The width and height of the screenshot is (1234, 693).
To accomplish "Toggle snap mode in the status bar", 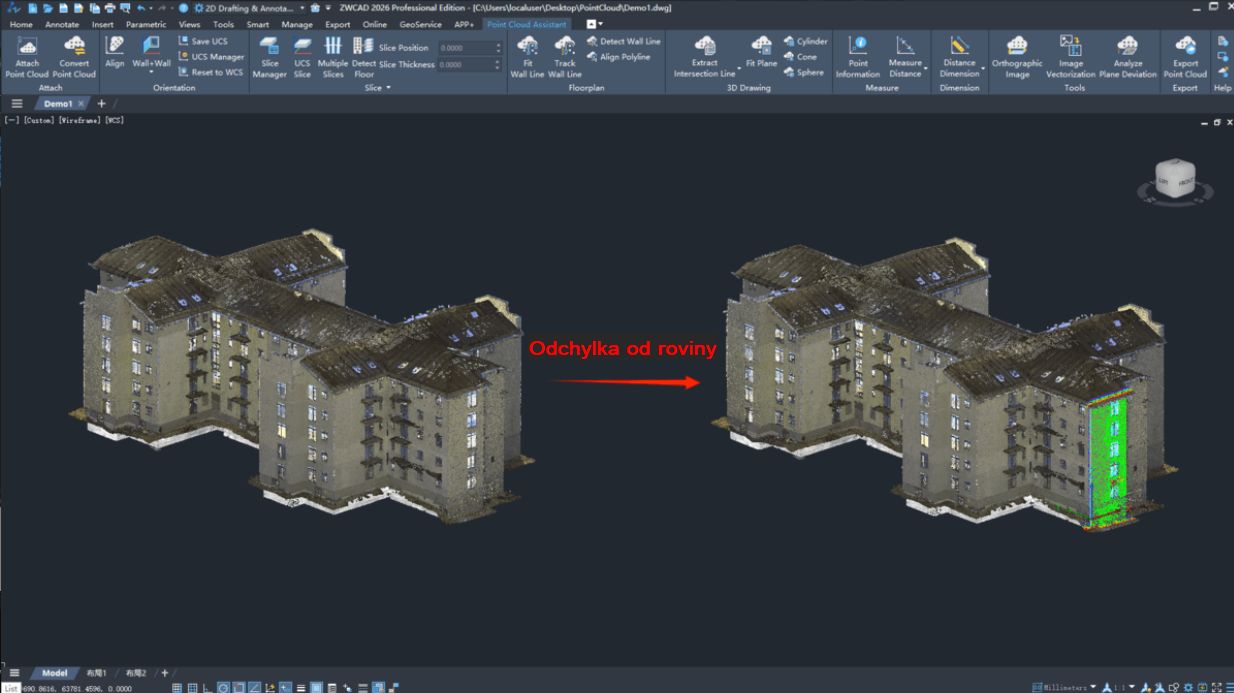I will [192, 688].
